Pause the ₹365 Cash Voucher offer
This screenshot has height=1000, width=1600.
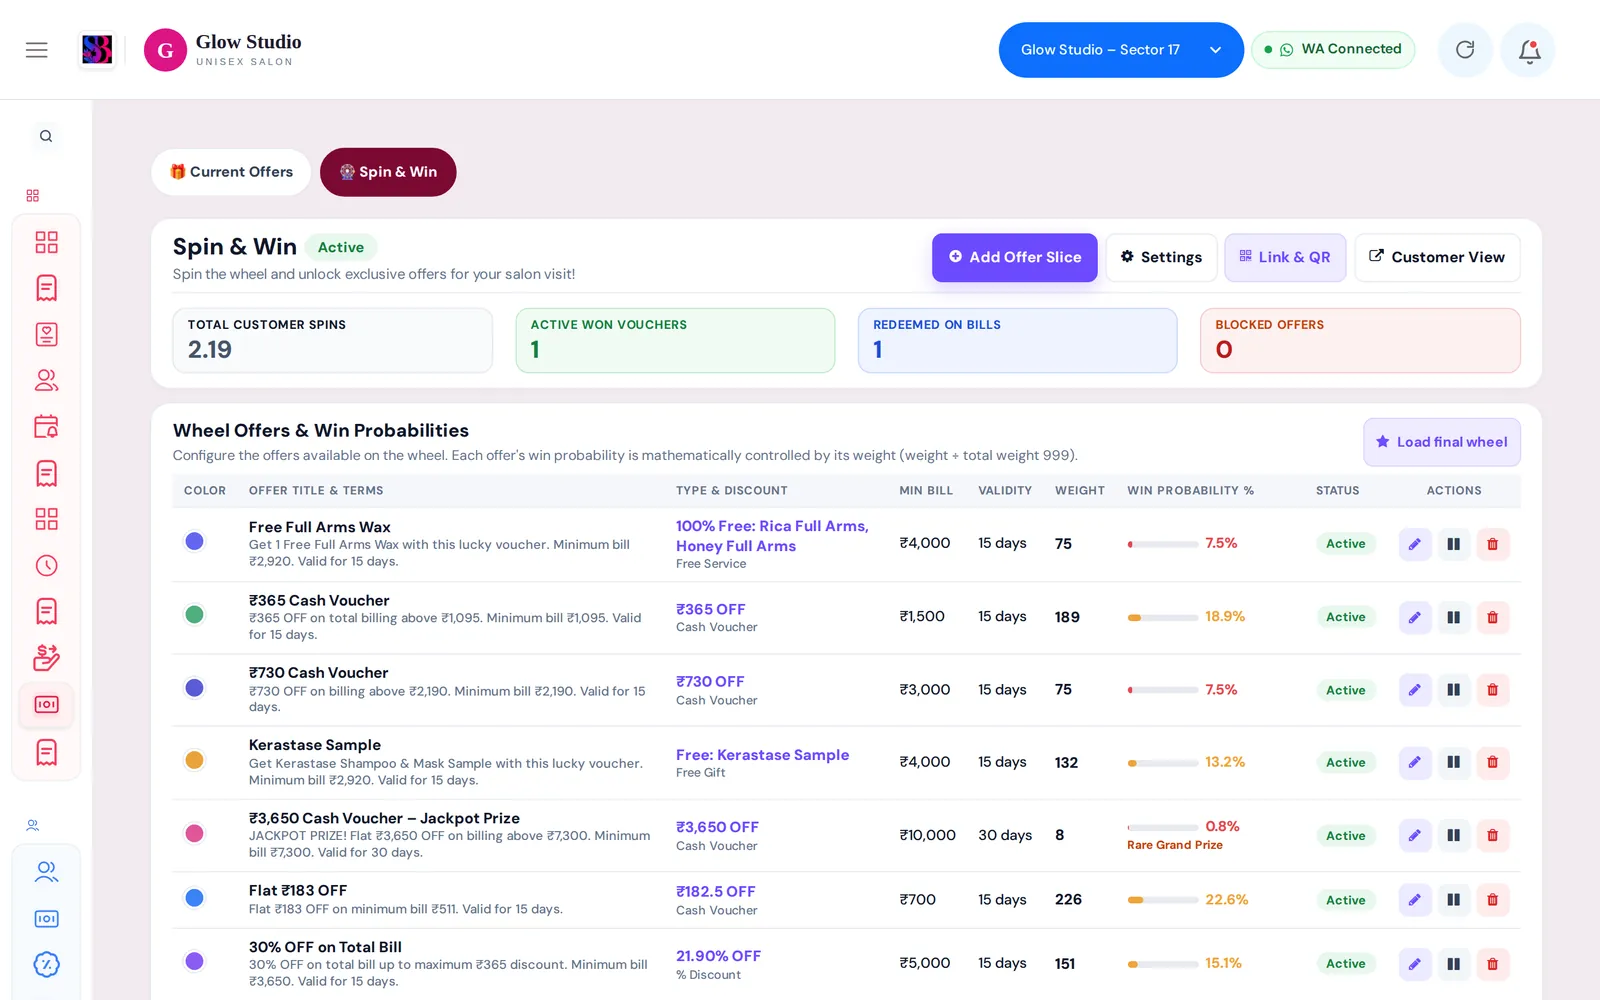(1453, 617)
